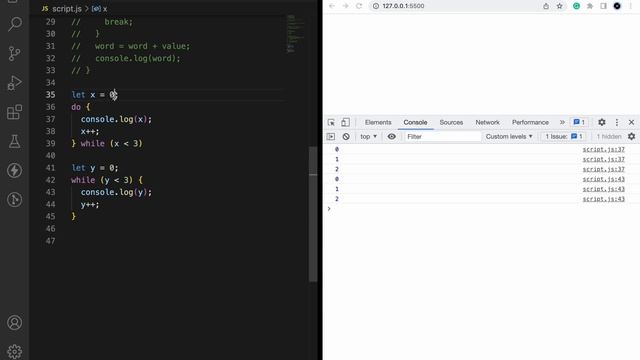Image resolution: width=640 pixels, height=360 pixels.
Task: Open script.js:37 link for first 0 output
Action: [603, 149]
